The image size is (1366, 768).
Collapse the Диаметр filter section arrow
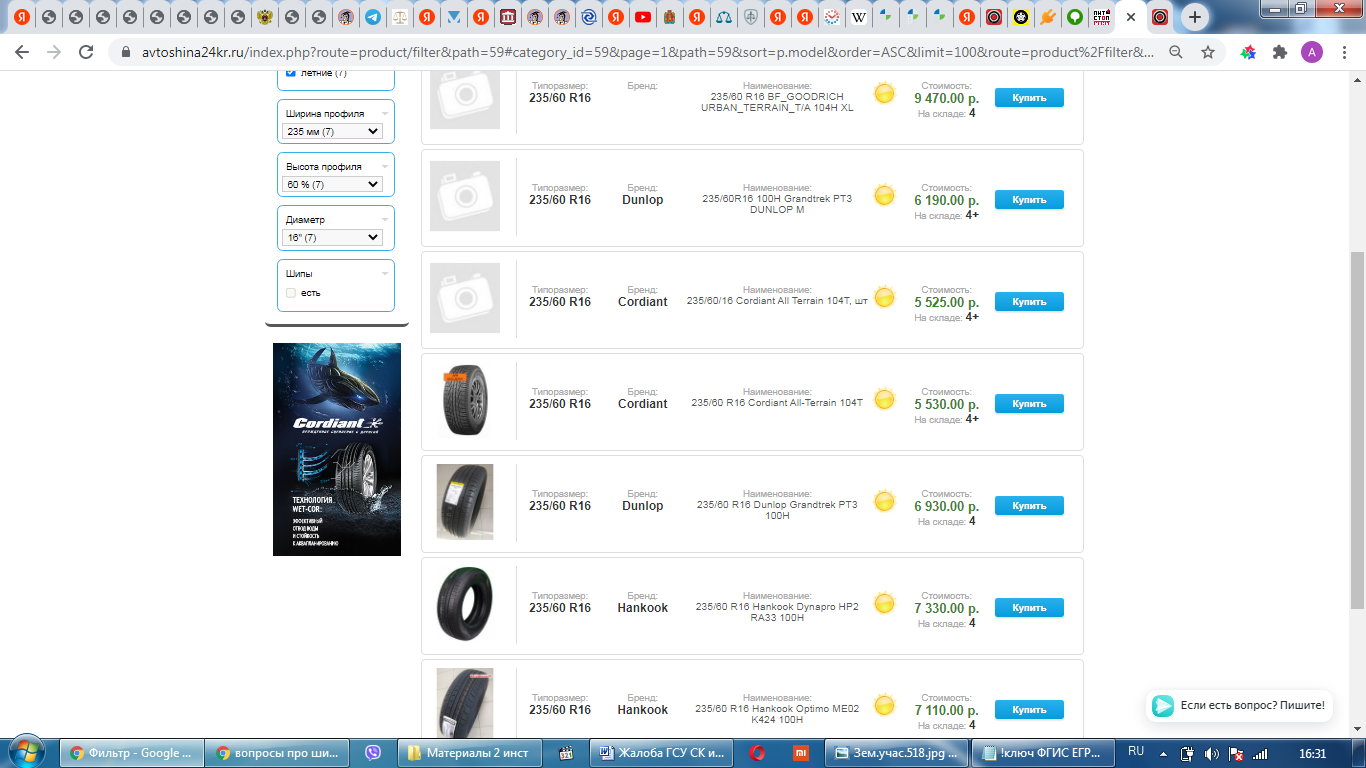click(x=385, y=220)
